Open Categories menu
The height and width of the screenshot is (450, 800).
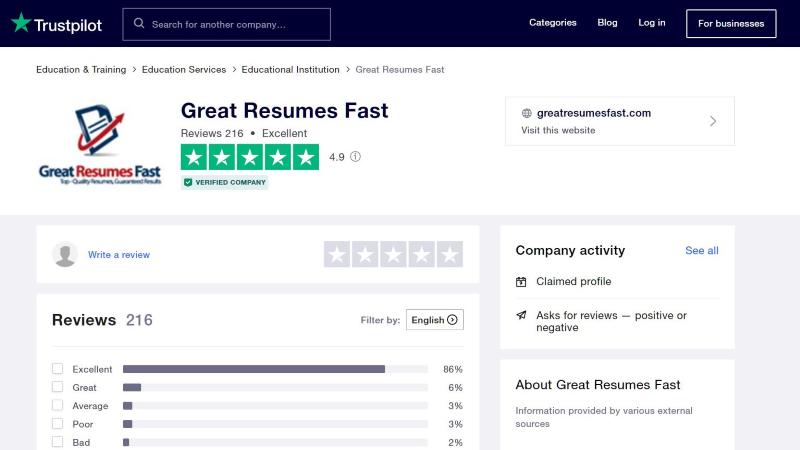coord(553,23)
